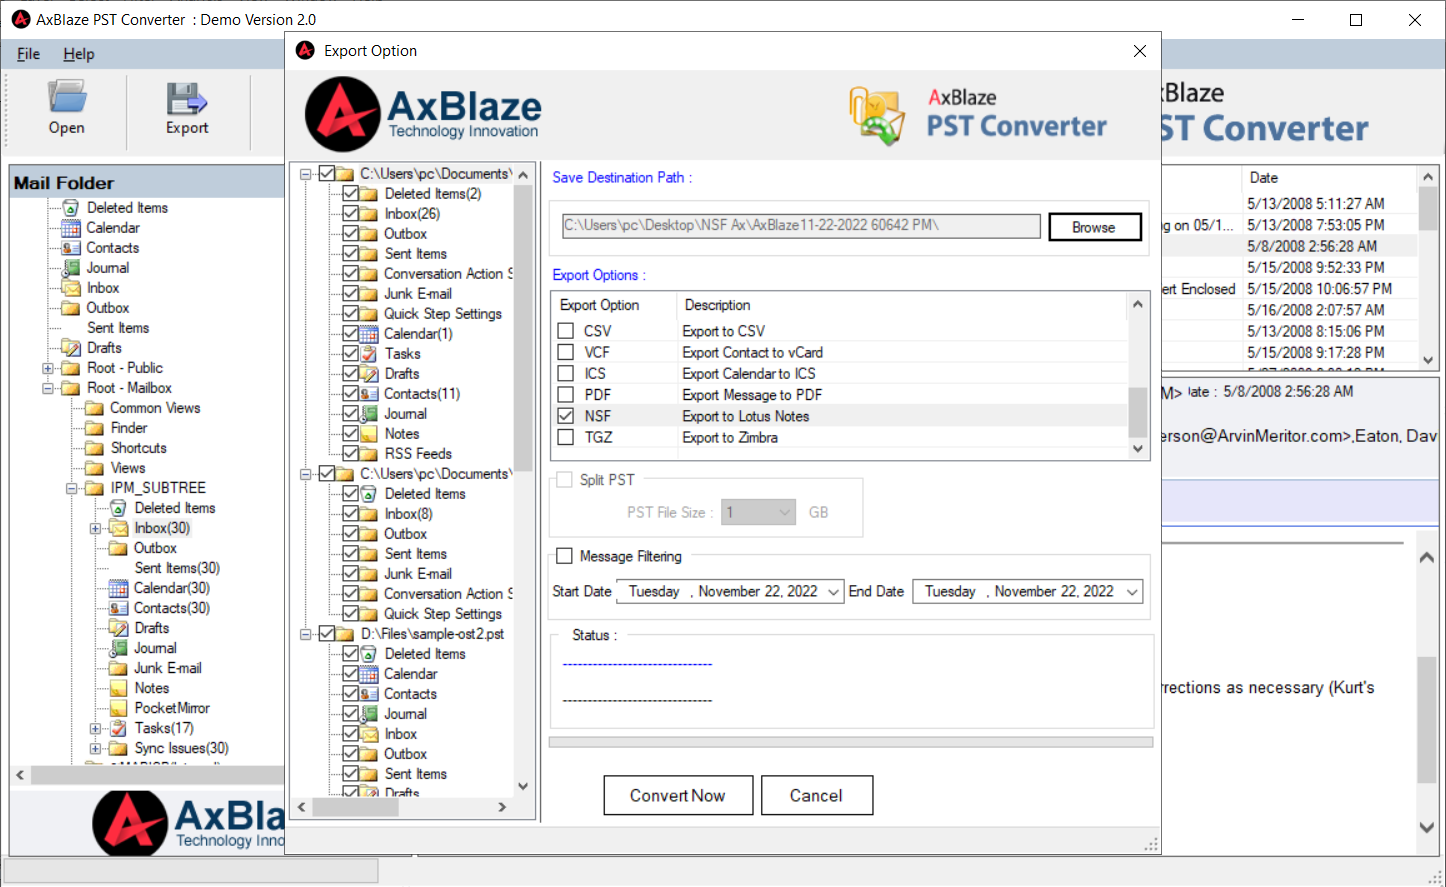Check the ICS export option
This screenshot has width=1446, height=887.
coord(566,373)
